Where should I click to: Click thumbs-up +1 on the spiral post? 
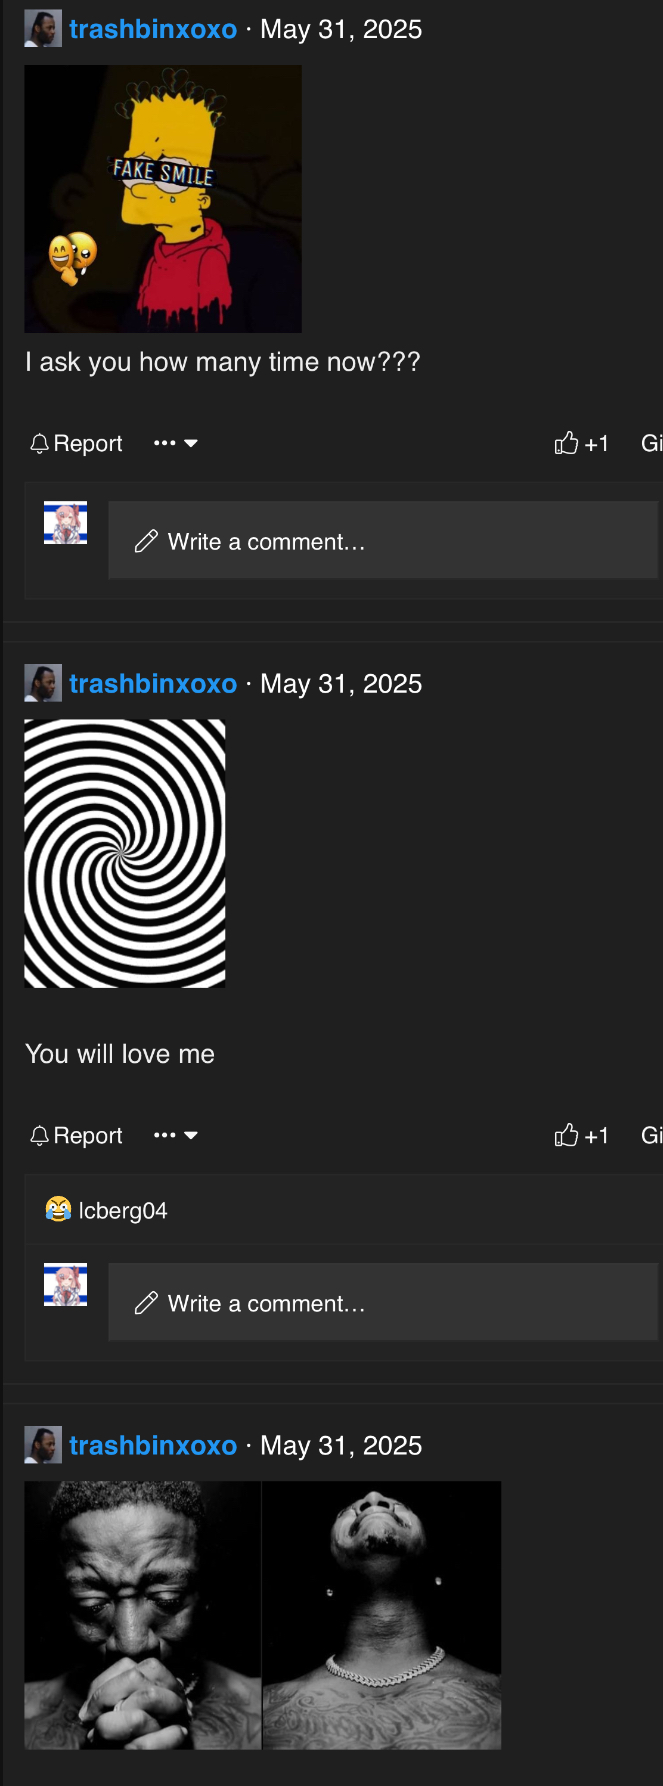point(581,1135)
